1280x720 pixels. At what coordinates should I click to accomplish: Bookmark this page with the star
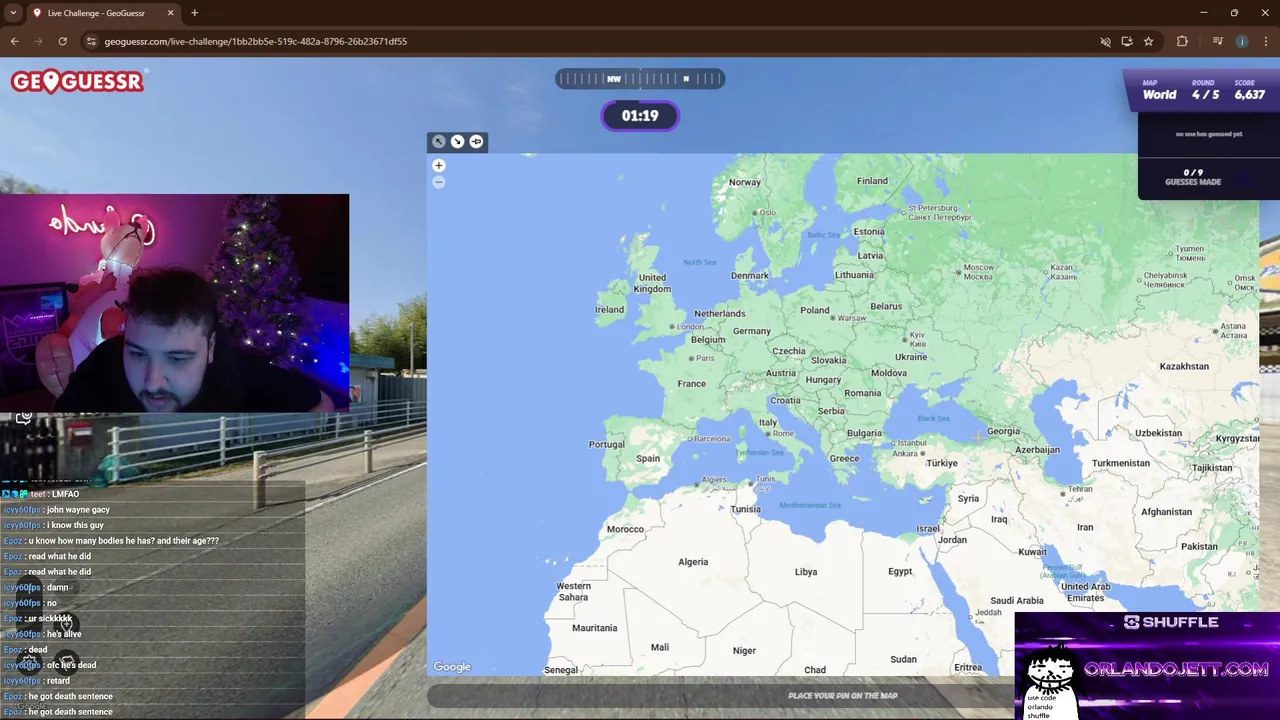(1148, 41)
